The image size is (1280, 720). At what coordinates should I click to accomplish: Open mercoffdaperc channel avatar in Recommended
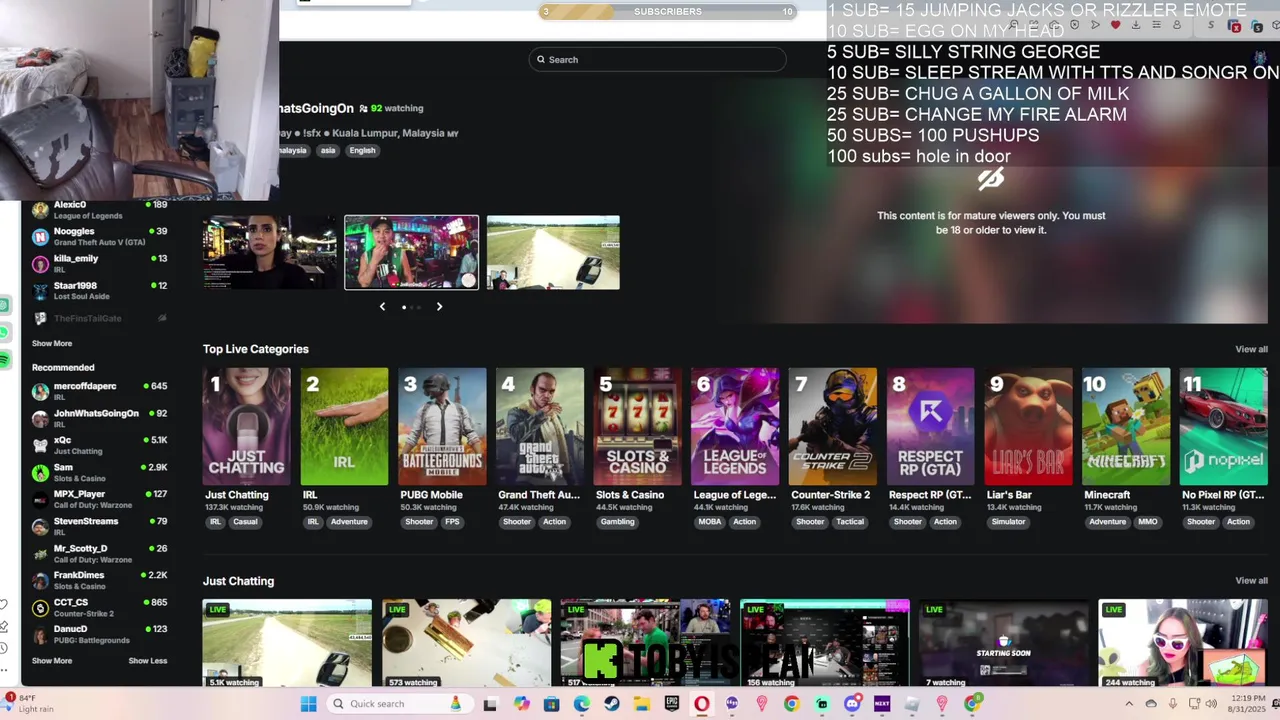pyautogui.click(x=40, y=391)
